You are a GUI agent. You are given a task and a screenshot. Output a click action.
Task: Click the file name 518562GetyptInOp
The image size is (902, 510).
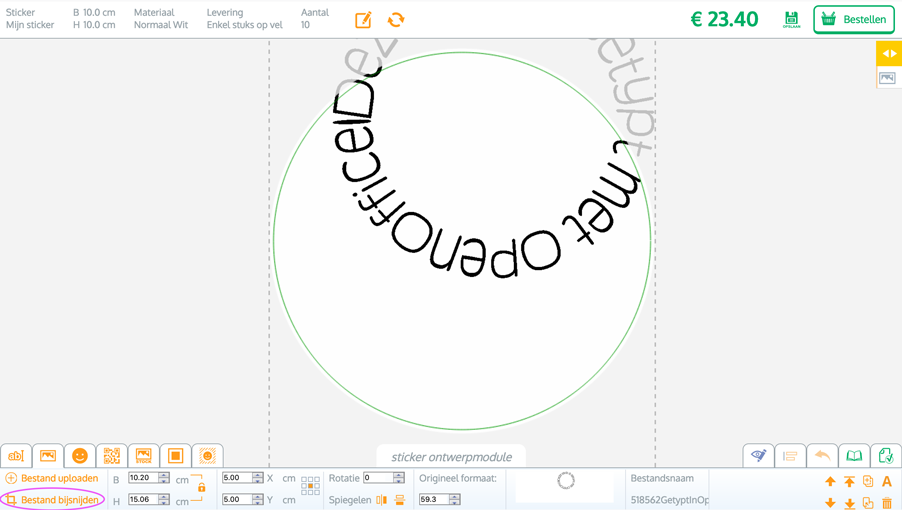670,500
